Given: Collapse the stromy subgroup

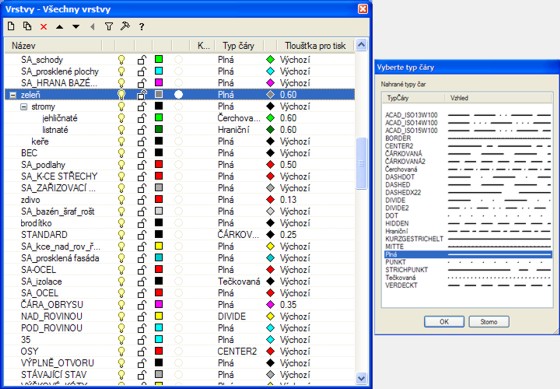Looking at the screenshot, I should point(24,107).
